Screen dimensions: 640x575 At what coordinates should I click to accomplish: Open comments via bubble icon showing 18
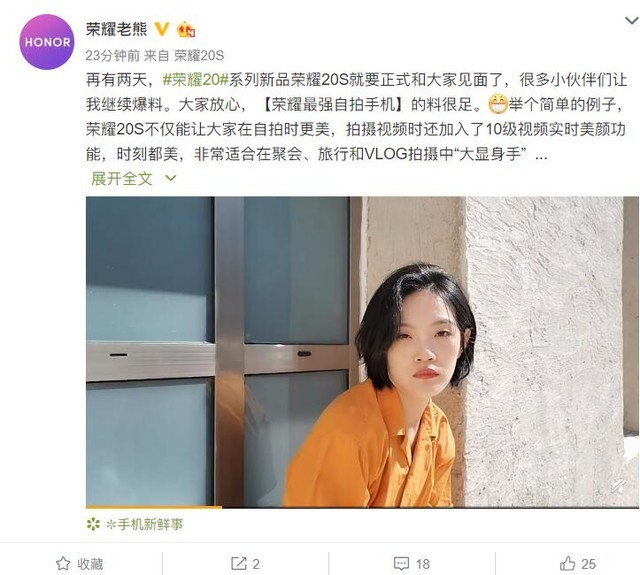pos(411,564)
